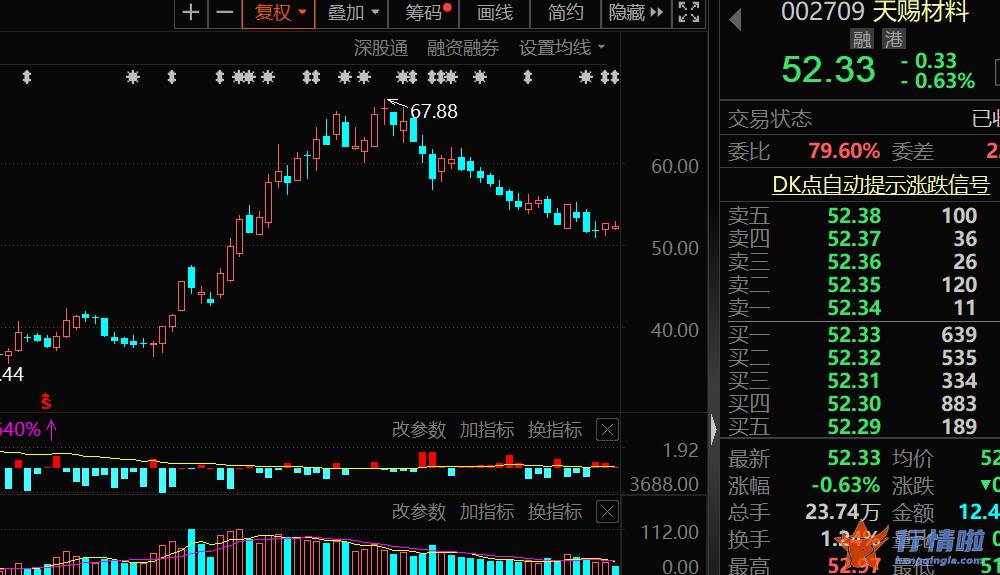Select the 画线 drawing tool
The width and height of the screenshot is (1000, 575).
pyautogui.click(x=494, y=13)
